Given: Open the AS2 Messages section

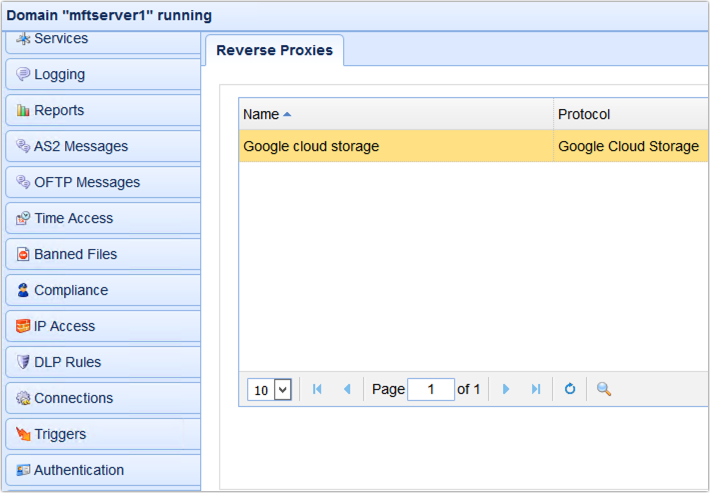Looking at the screenshot, I should (81, 146).
